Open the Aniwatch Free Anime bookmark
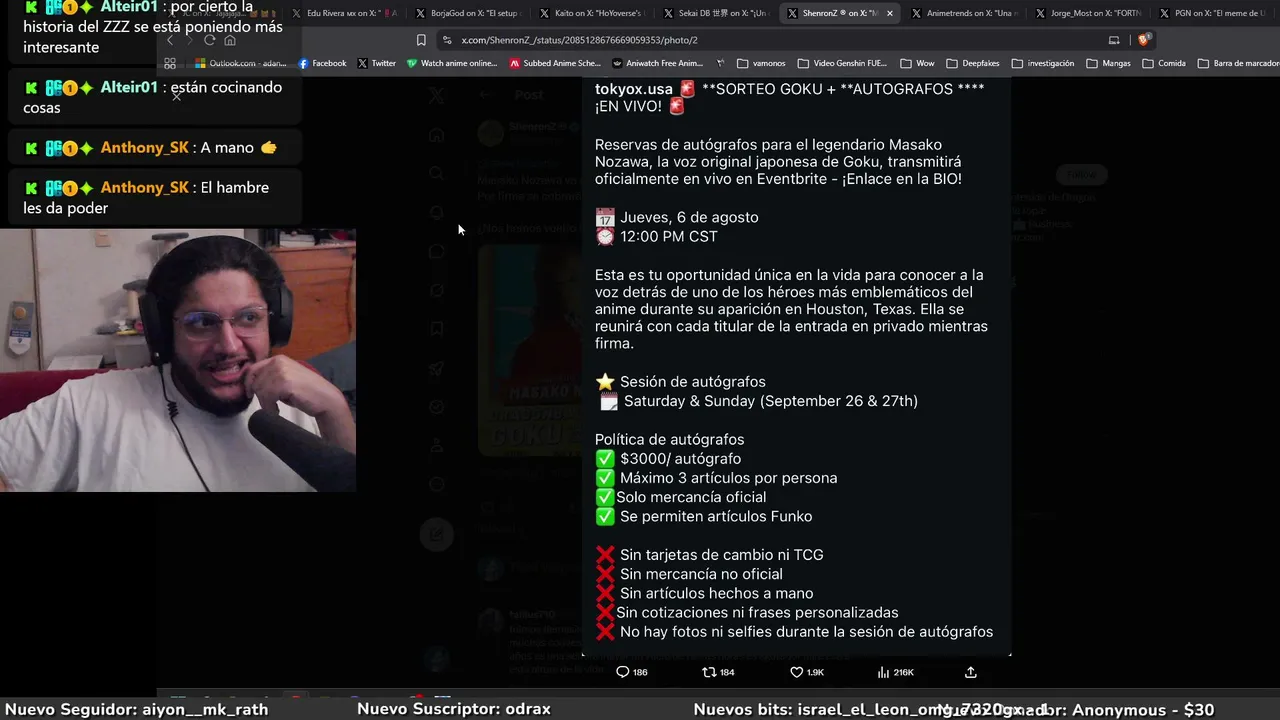 [657, 63]
